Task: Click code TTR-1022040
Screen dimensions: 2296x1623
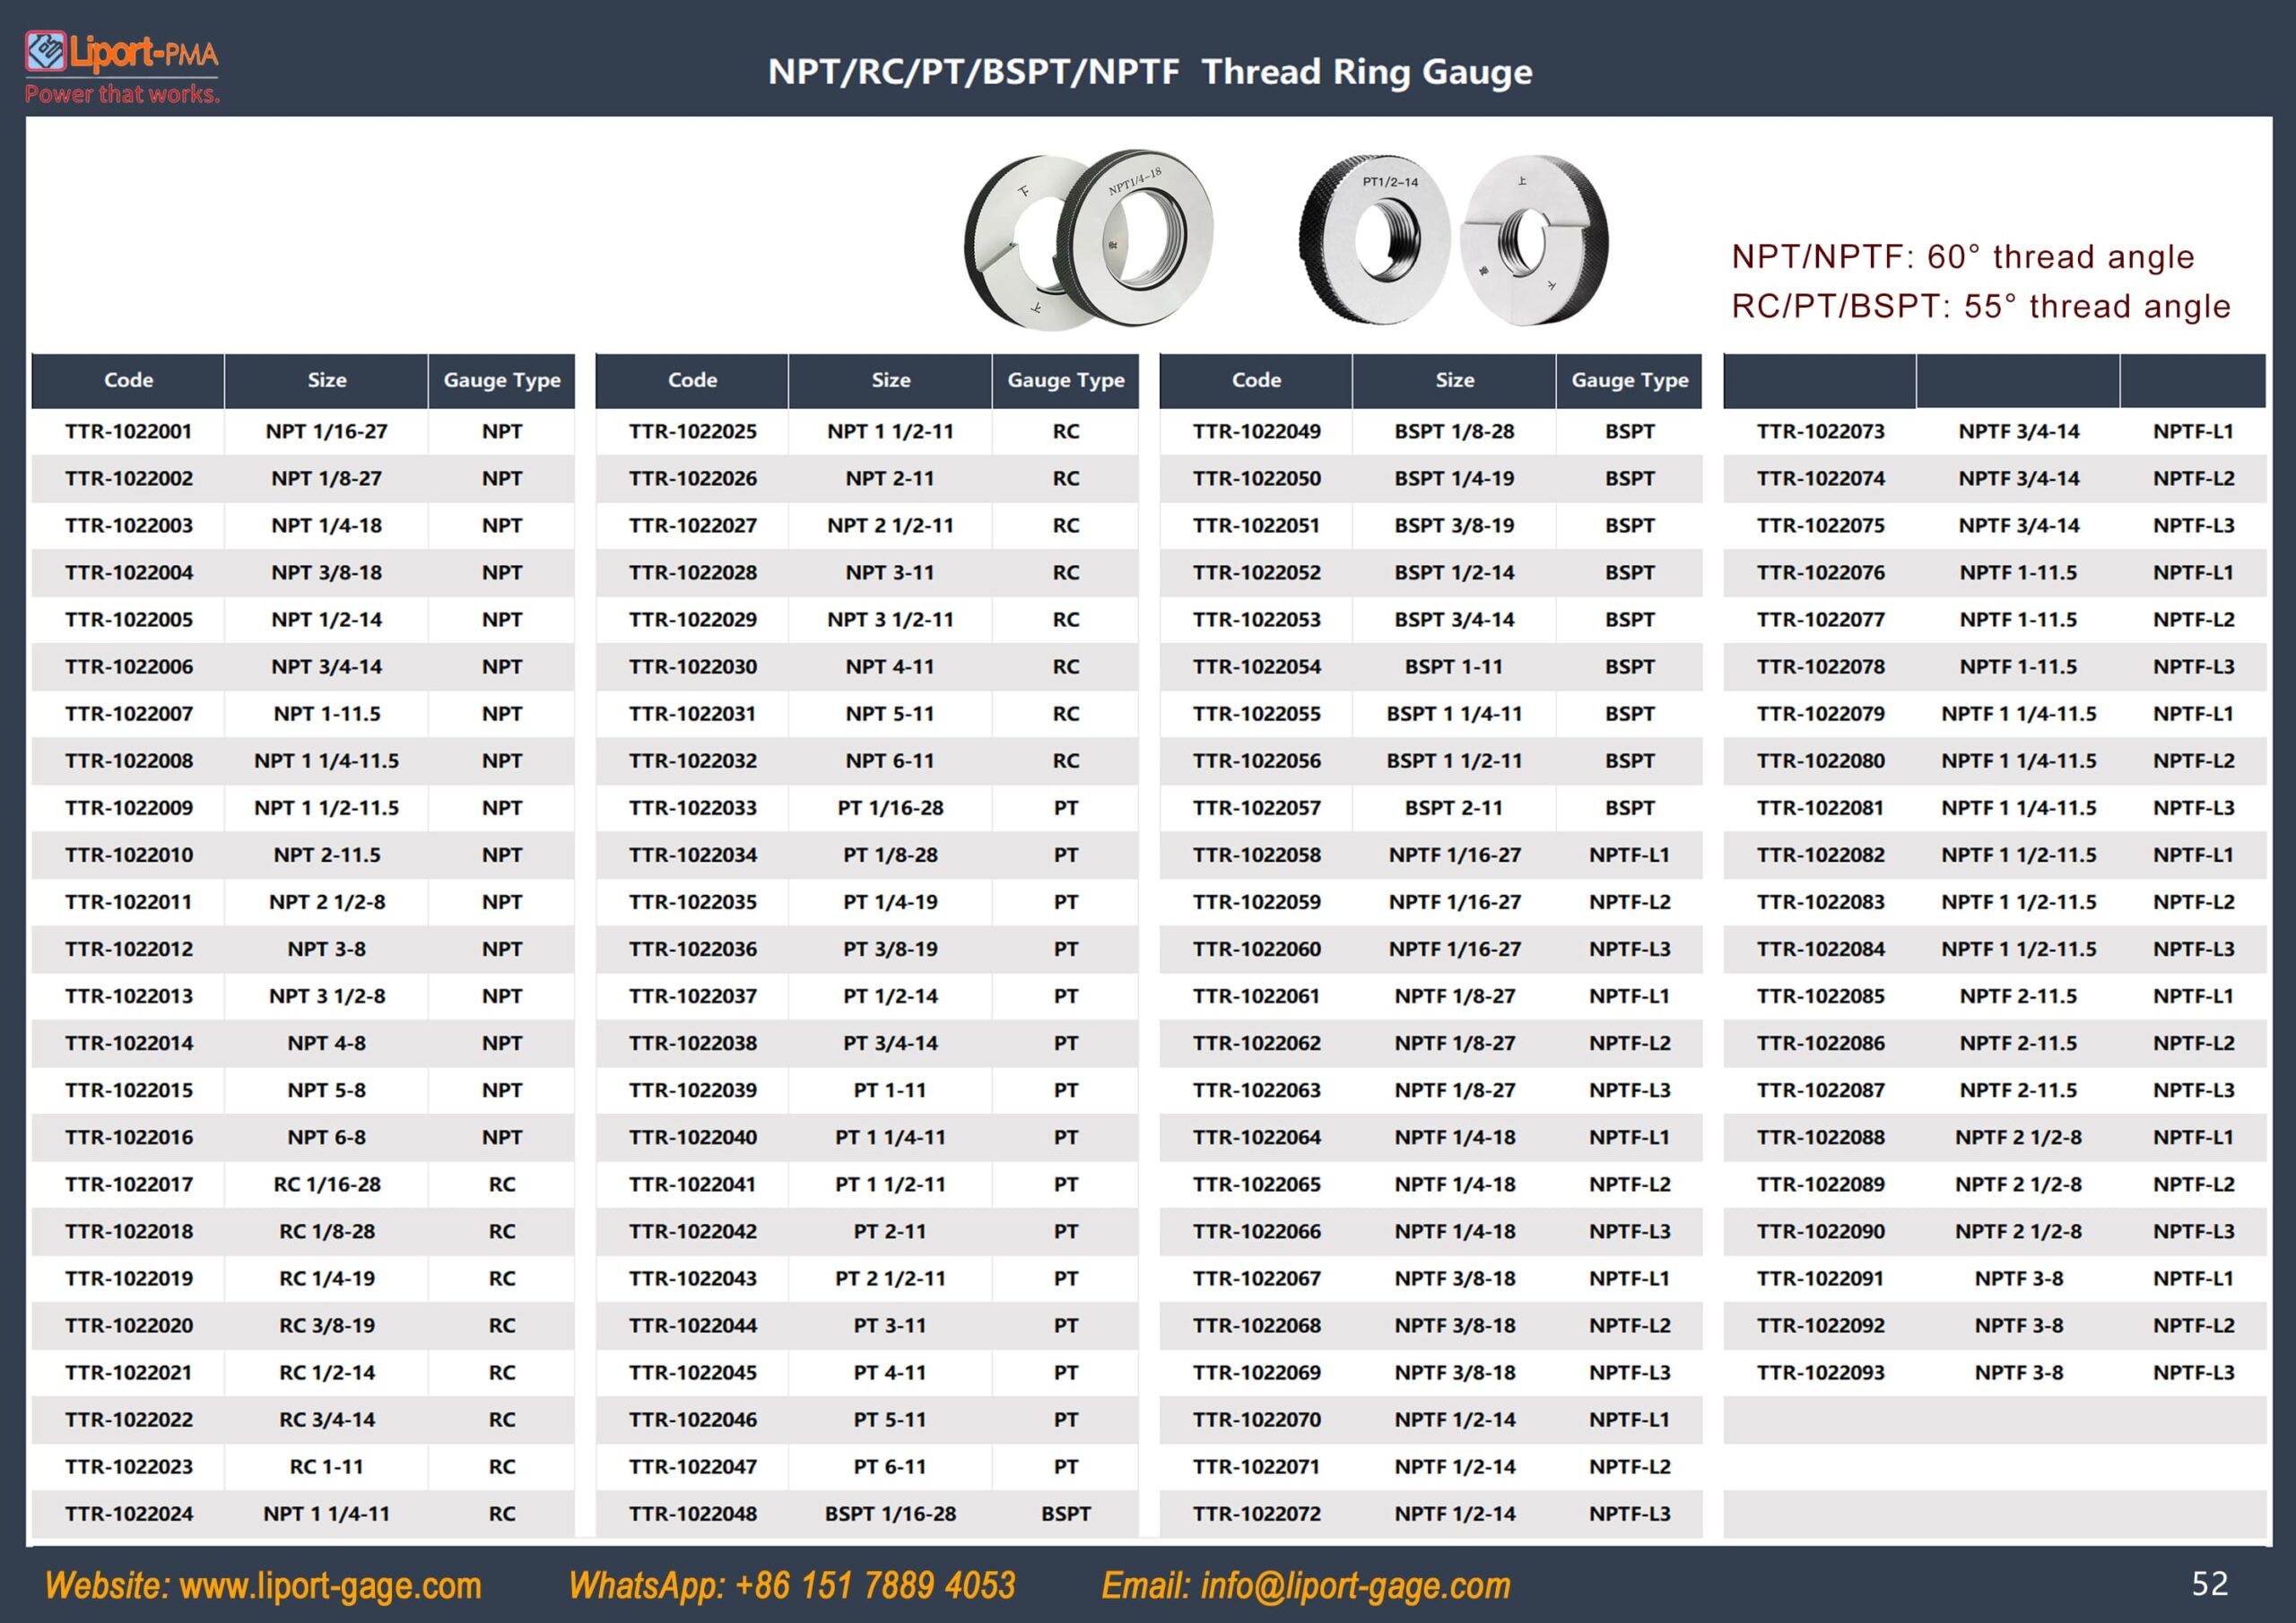Action: (693, 1137)
